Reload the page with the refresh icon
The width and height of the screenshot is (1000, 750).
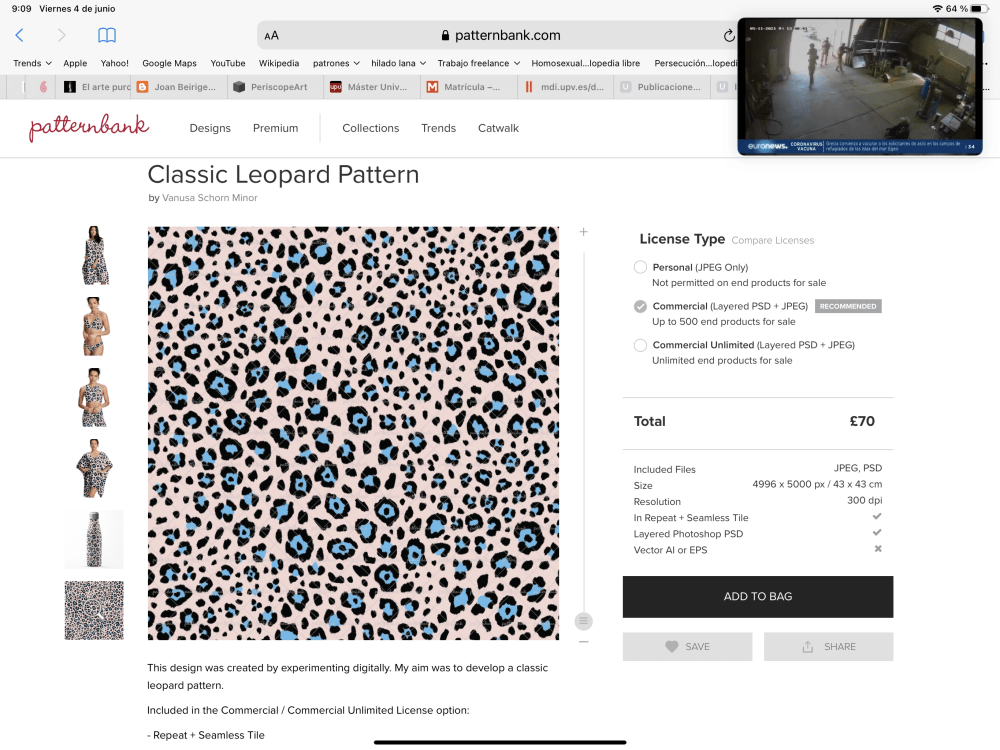coord(729,33)
